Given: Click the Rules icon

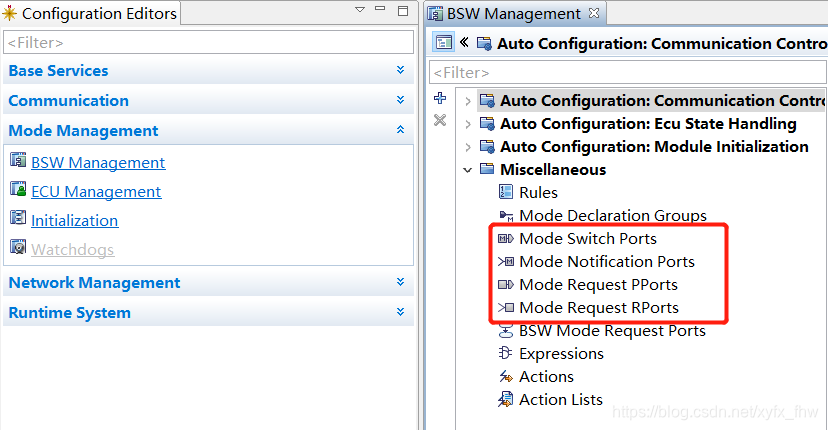Looking at the screenshot, I should [505, 192].
